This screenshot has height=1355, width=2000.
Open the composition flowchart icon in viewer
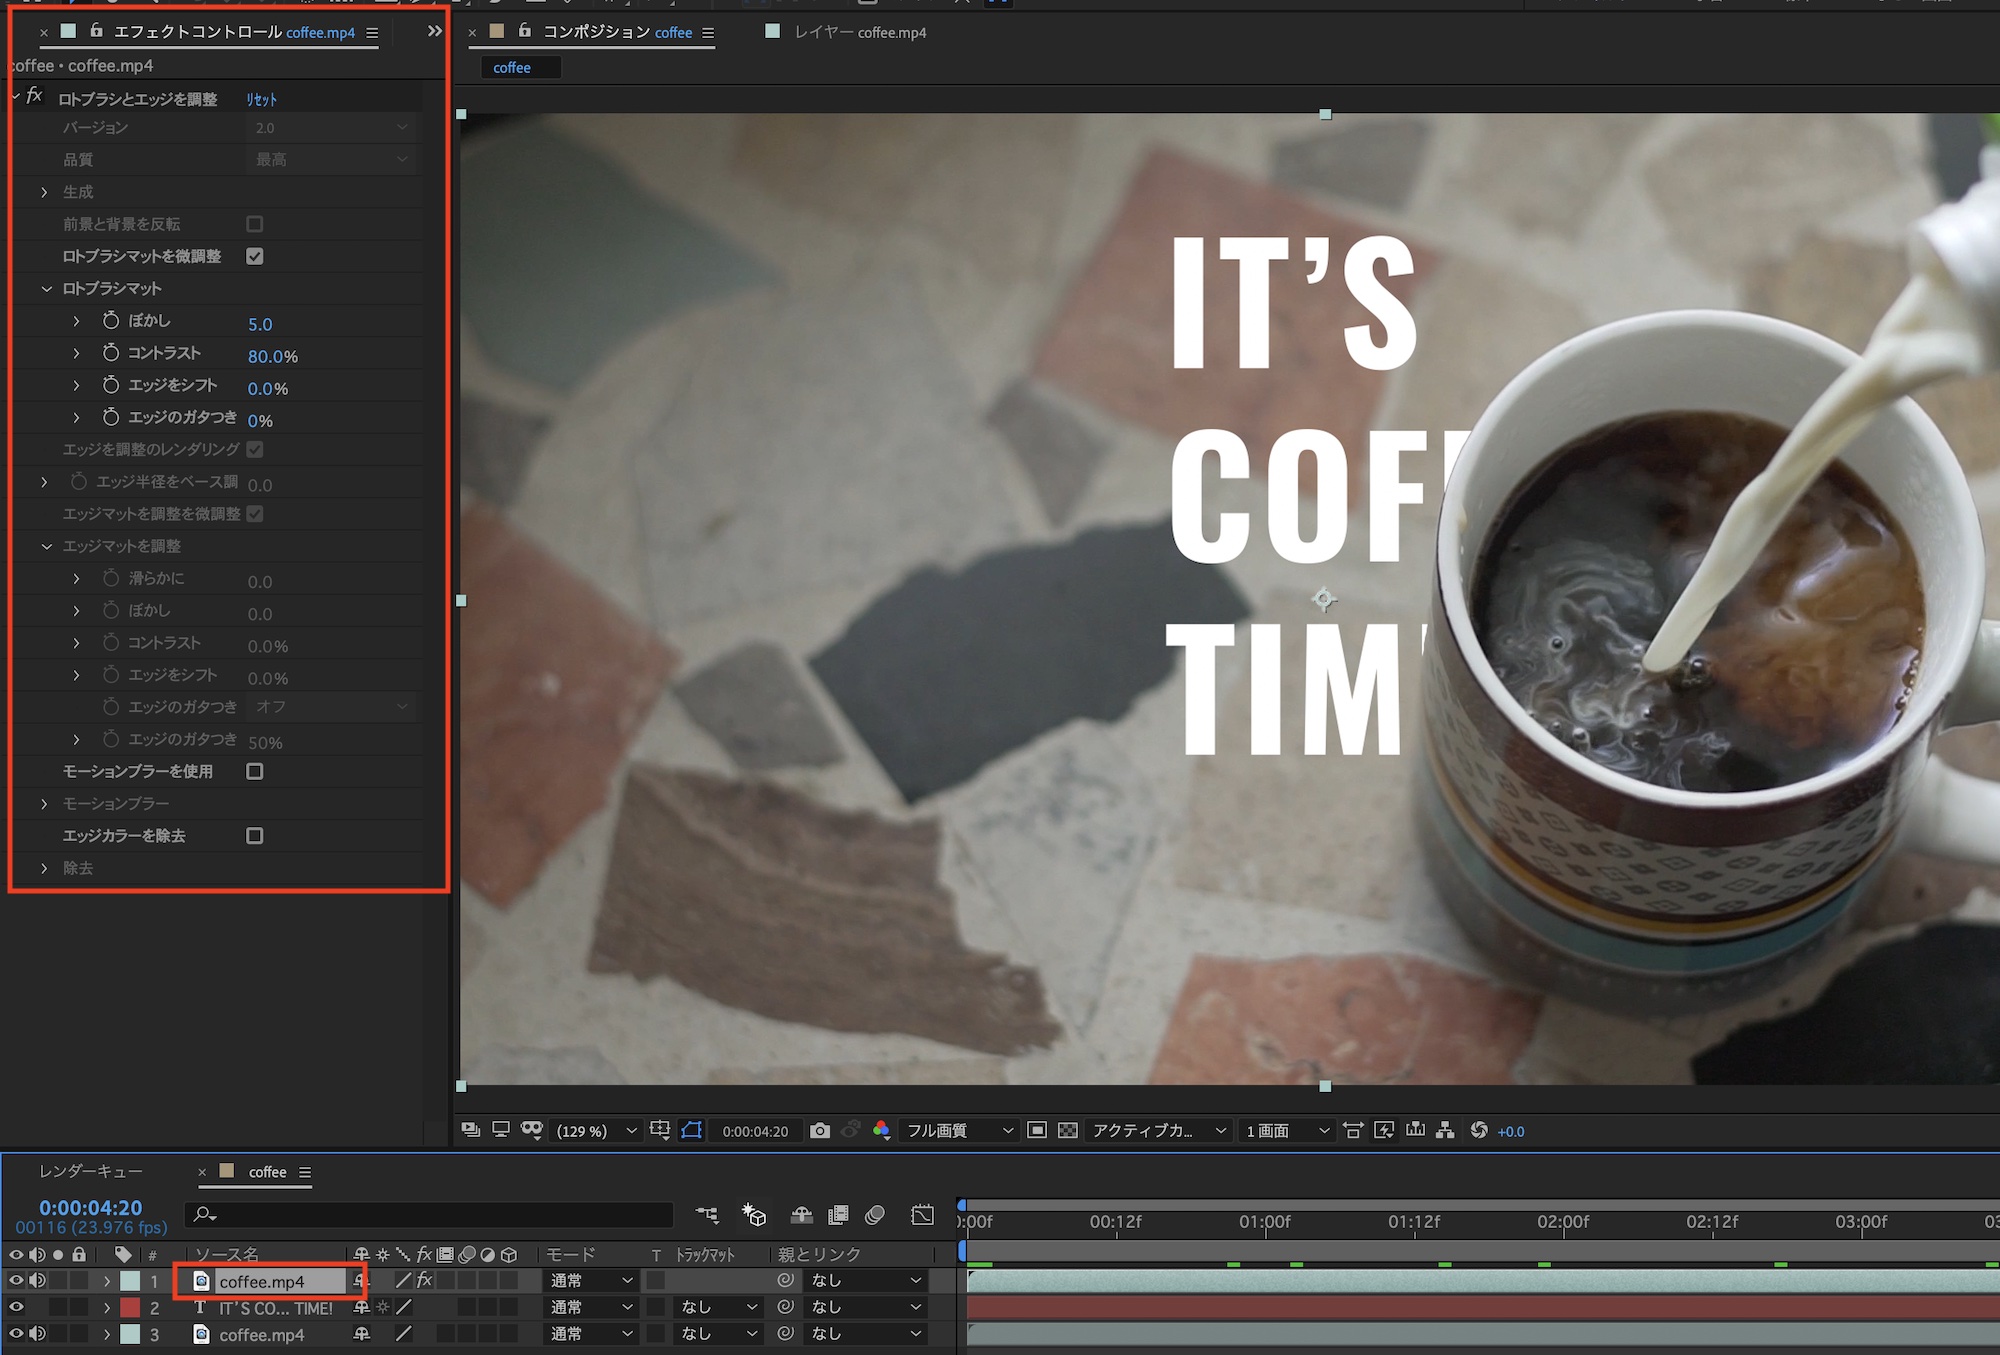click(x=1445, y=1131)
